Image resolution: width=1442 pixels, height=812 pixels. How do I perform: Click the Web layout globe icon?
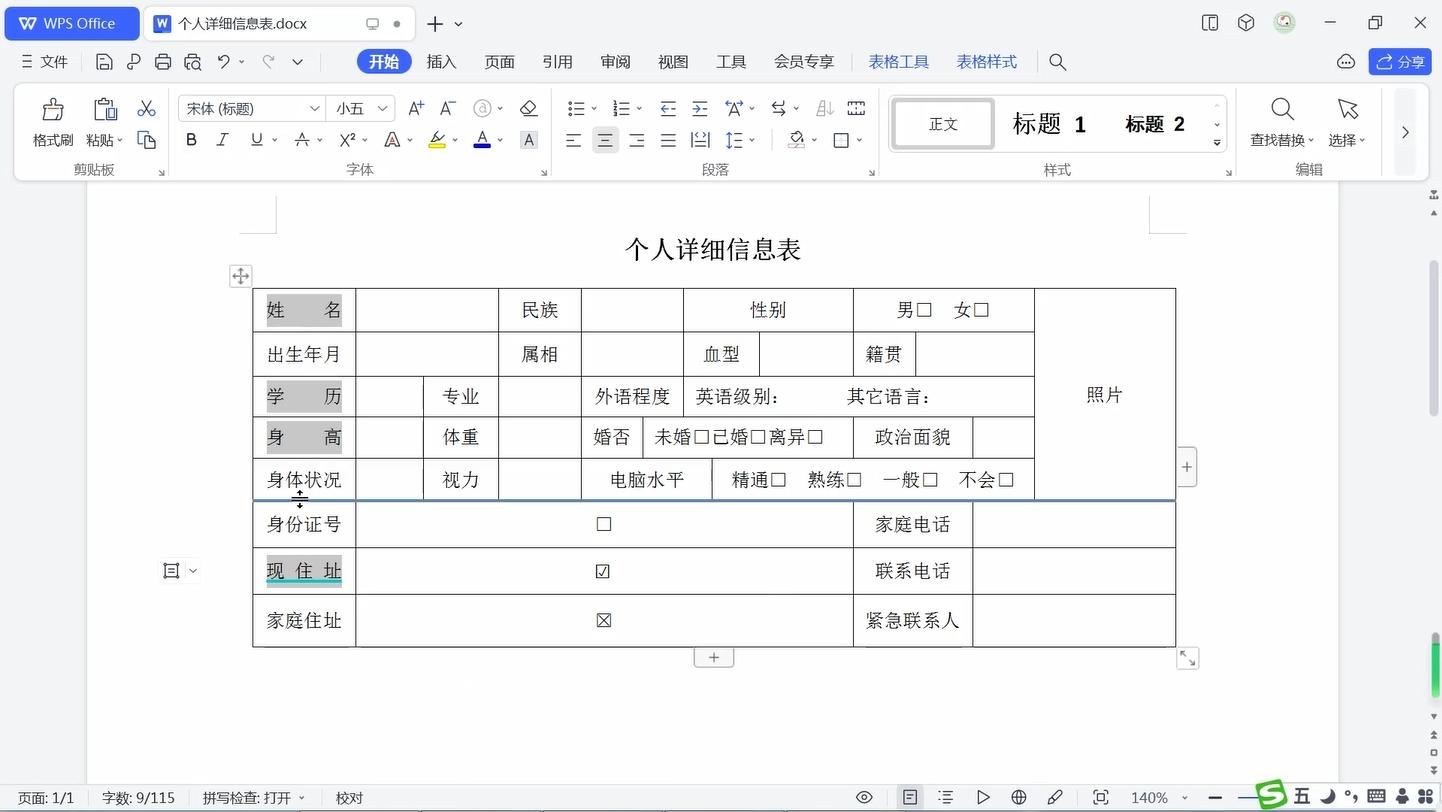(x=1018, y=797)
